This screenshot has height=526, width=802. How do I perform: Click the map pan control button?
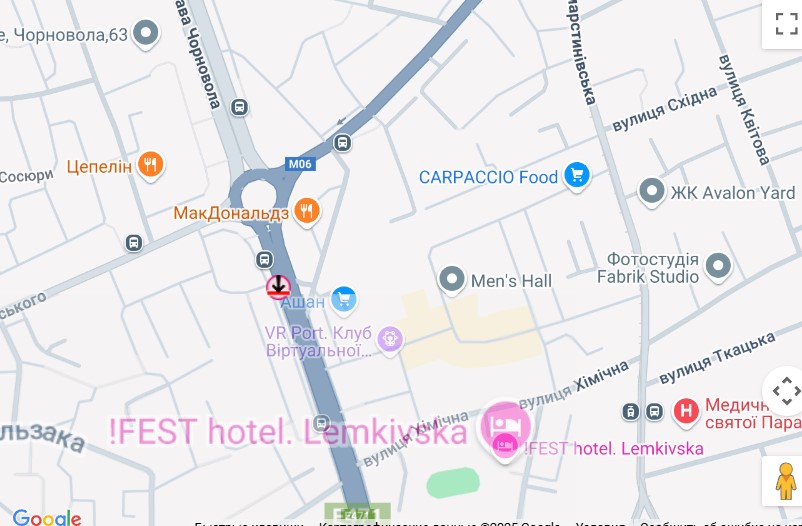pyautogui.click(x=786, y=391)
